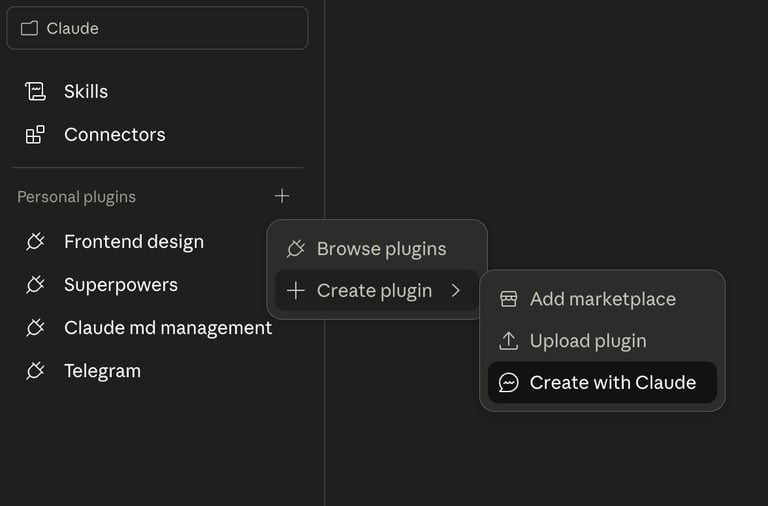Screen dimensions: 768x506
Task: Open the Skills section
Action: [86, 91]
